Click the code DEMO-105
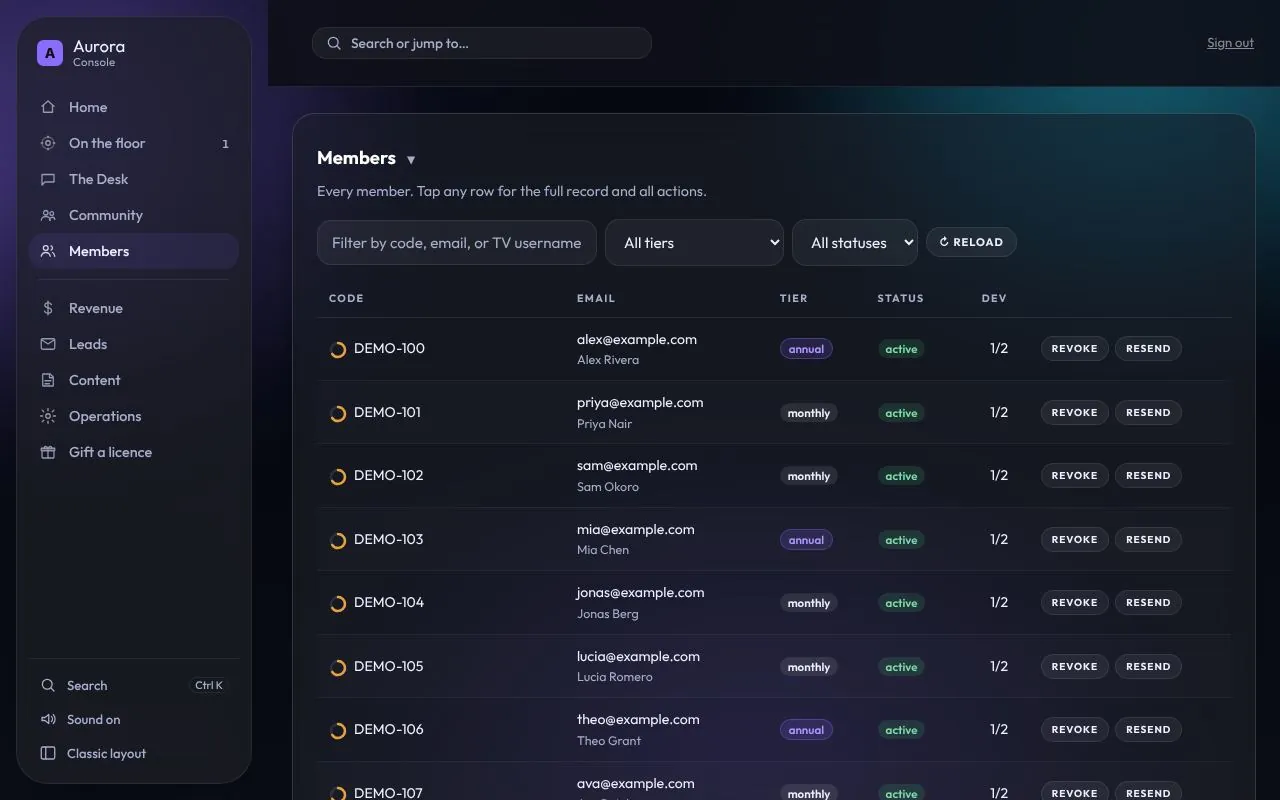Screen dimensions: 1280x800 click(x=389, y=666)
